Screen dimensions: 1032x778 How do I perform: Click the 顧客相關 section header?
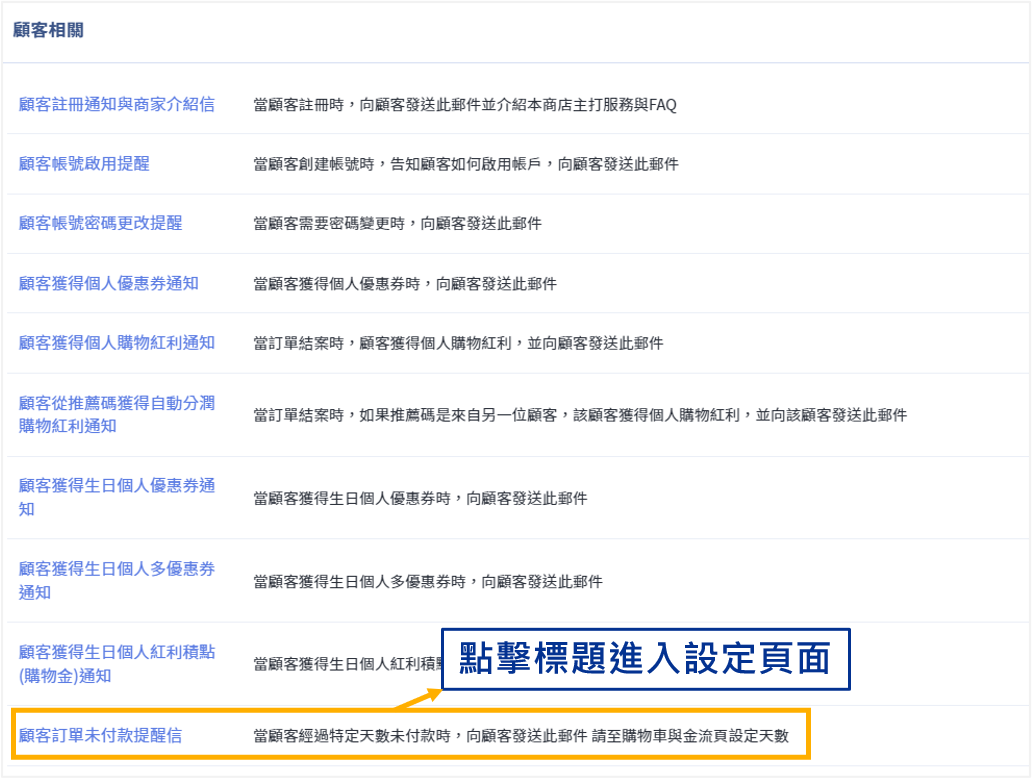(49, 30)
